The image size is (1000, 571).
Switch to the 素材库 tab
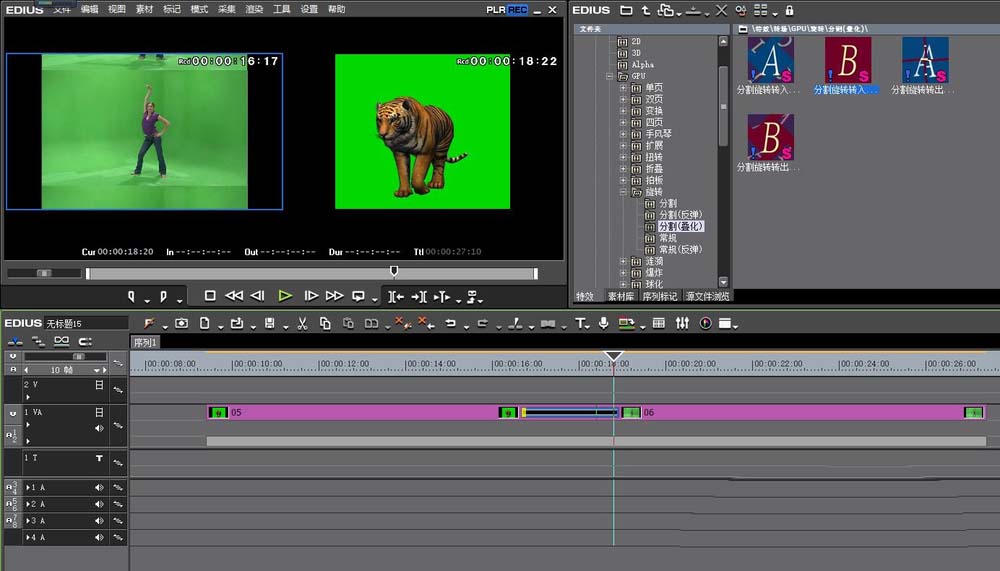[621, 296]
